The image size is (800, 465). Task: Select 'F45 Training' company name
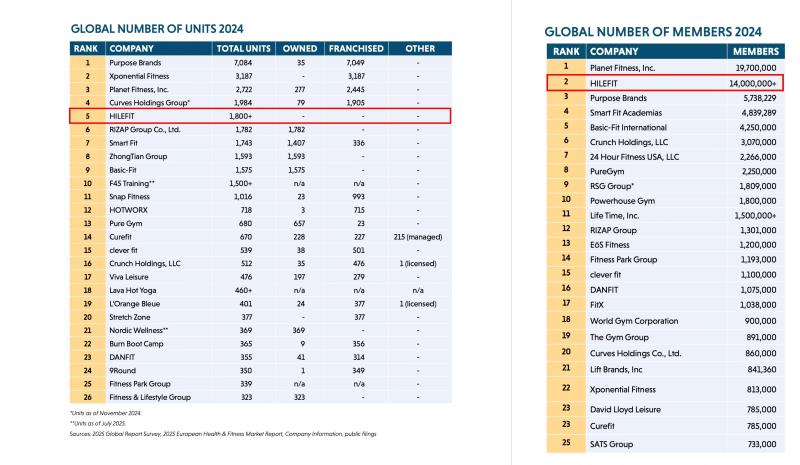point(132,183)
